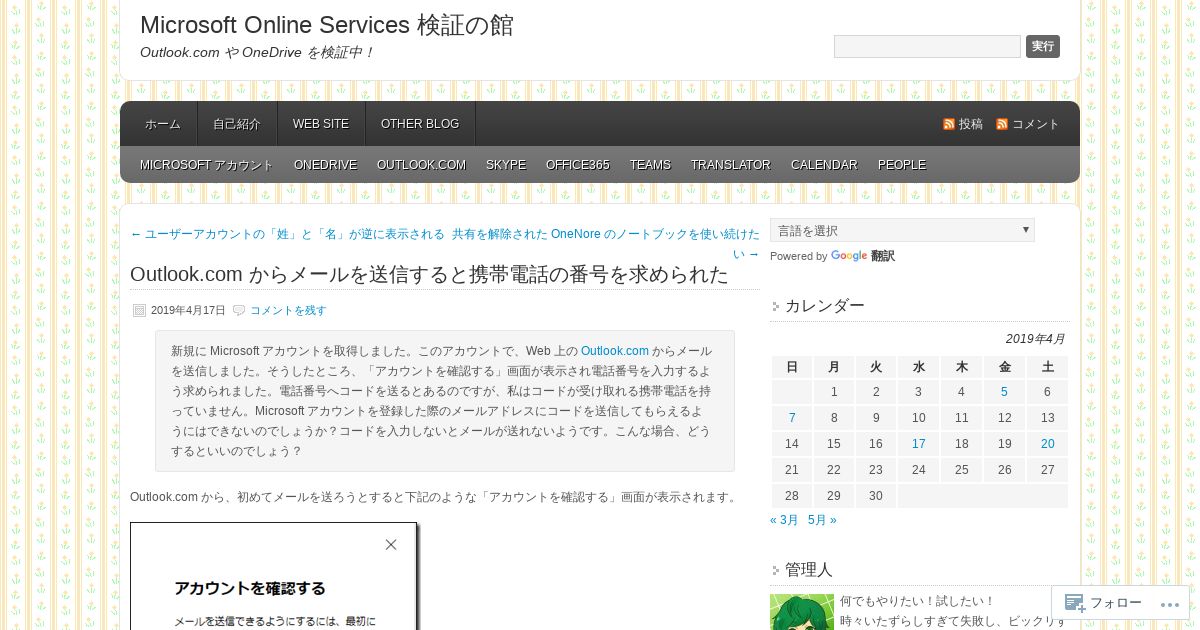The height and width of the screenshot is (630, 1200).
Task: Select the OUTLOOK.COM category
Action: 421,165
